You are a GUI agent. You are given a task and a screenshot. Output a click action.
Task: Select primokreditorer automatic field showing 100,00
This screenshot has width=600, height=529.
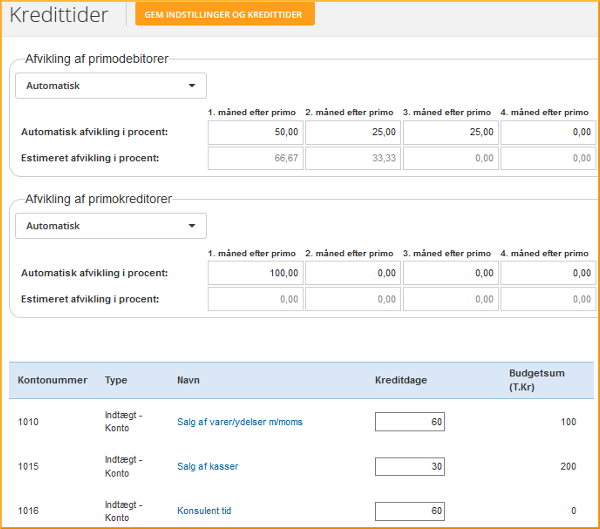tap(255, 273)
